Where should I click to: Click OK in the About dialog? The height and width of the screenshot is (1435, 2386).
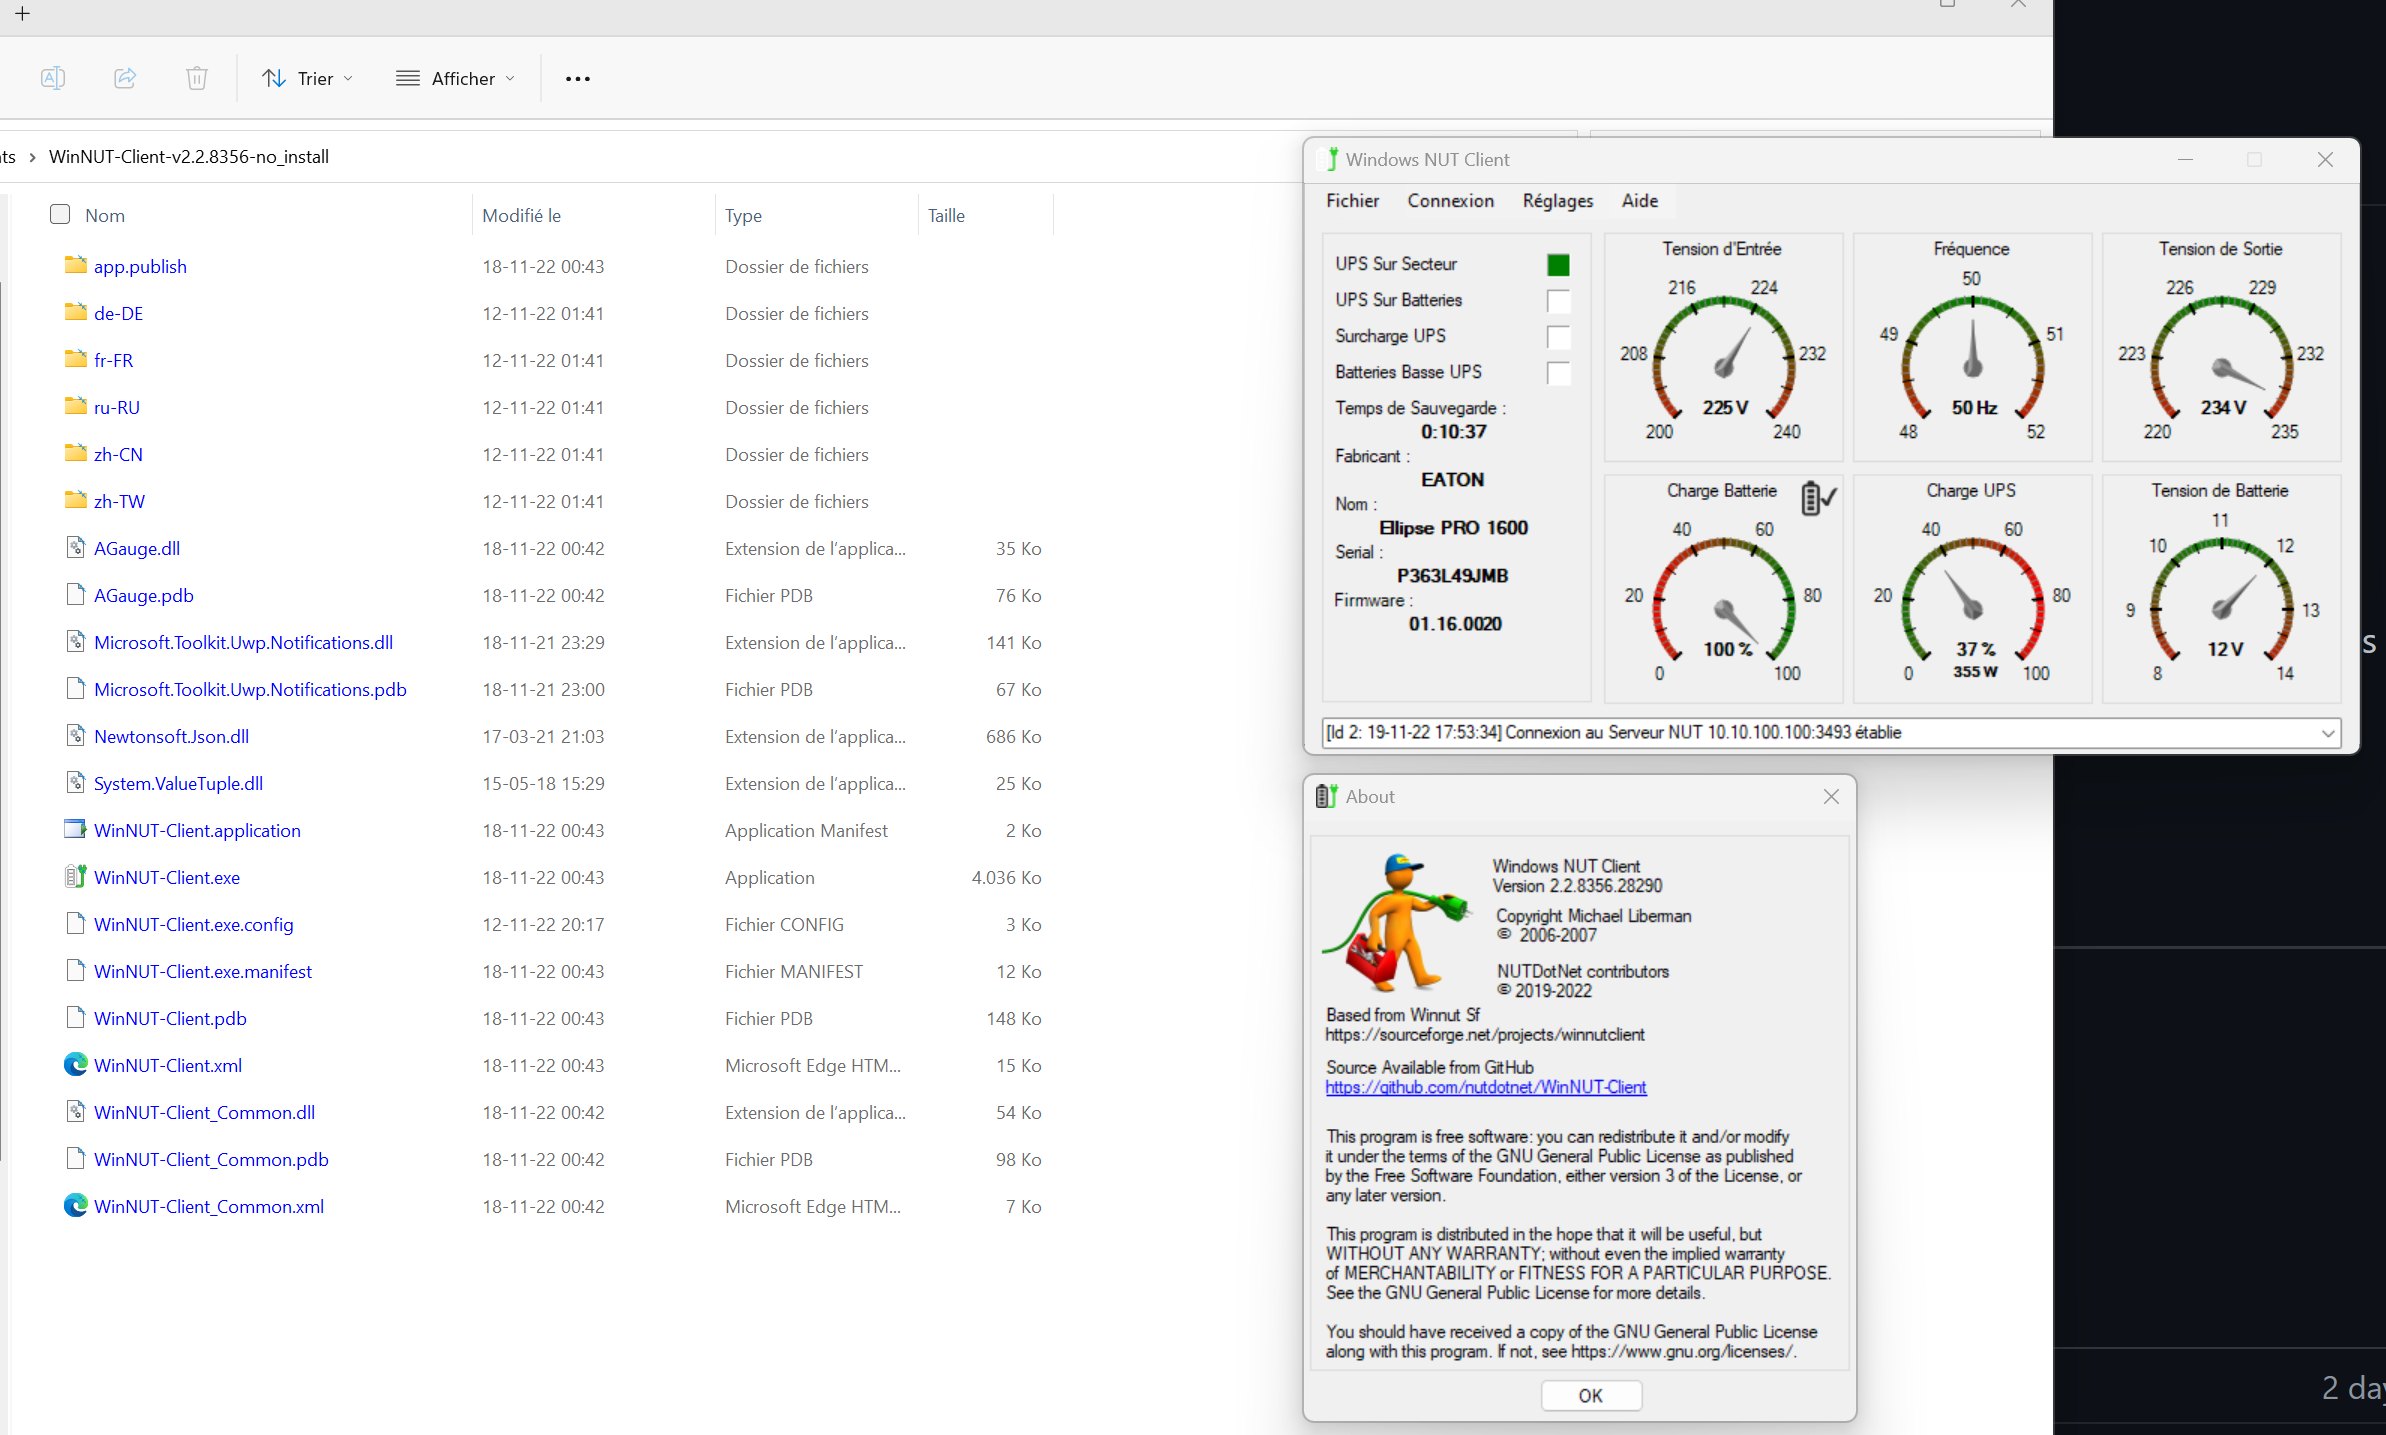tap(1590, 1395)
